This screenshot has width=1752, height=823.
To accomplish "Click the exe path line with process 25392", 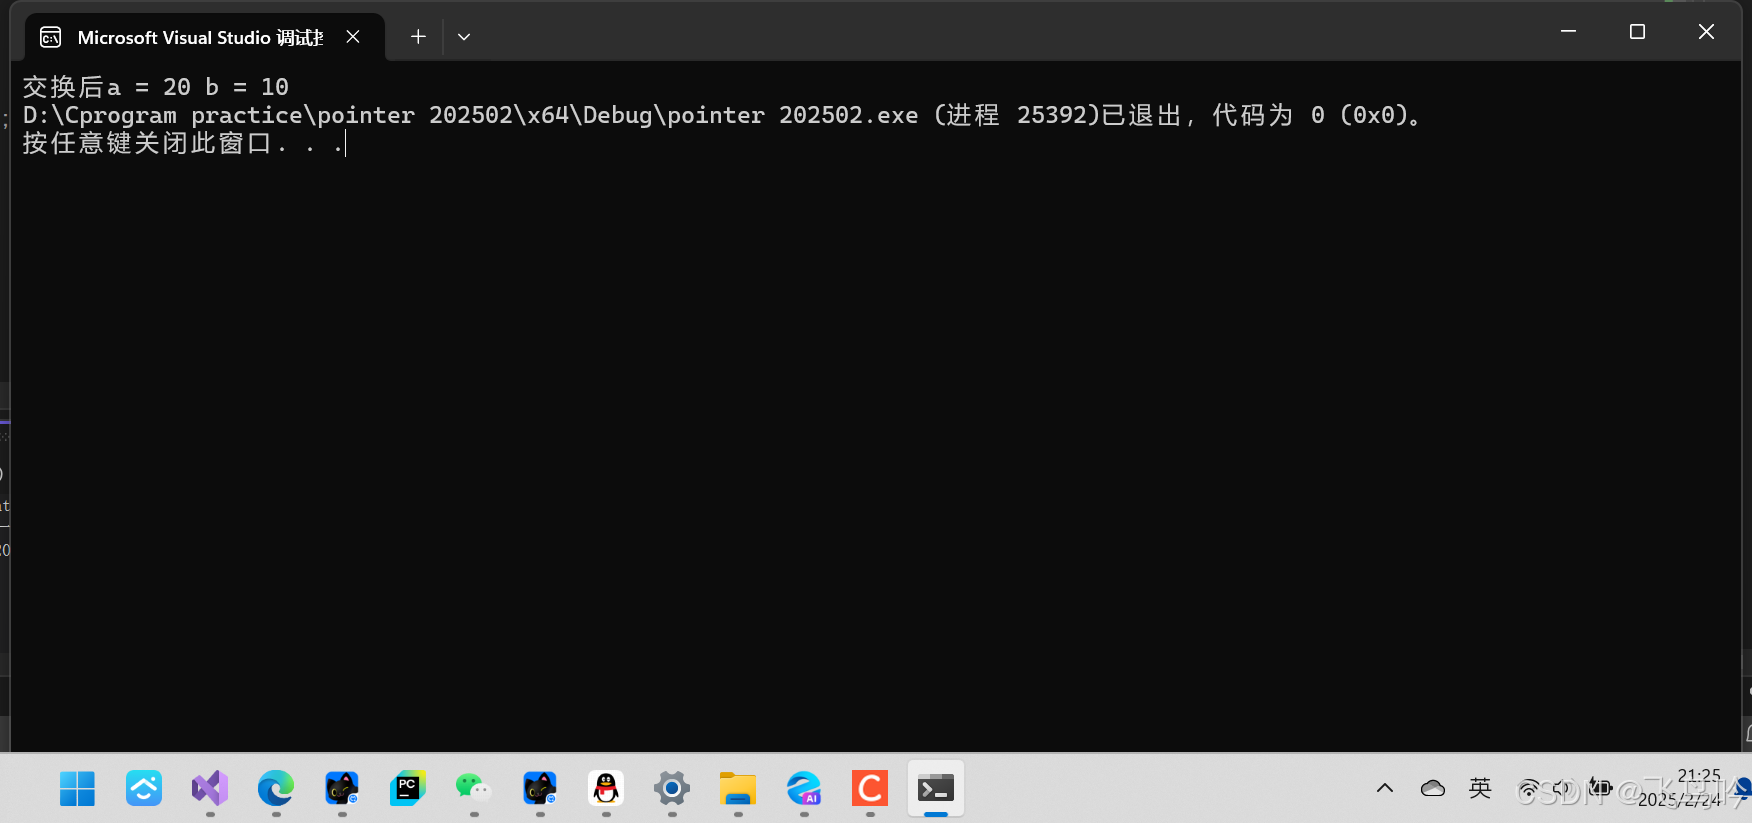I will click(721, 115).
